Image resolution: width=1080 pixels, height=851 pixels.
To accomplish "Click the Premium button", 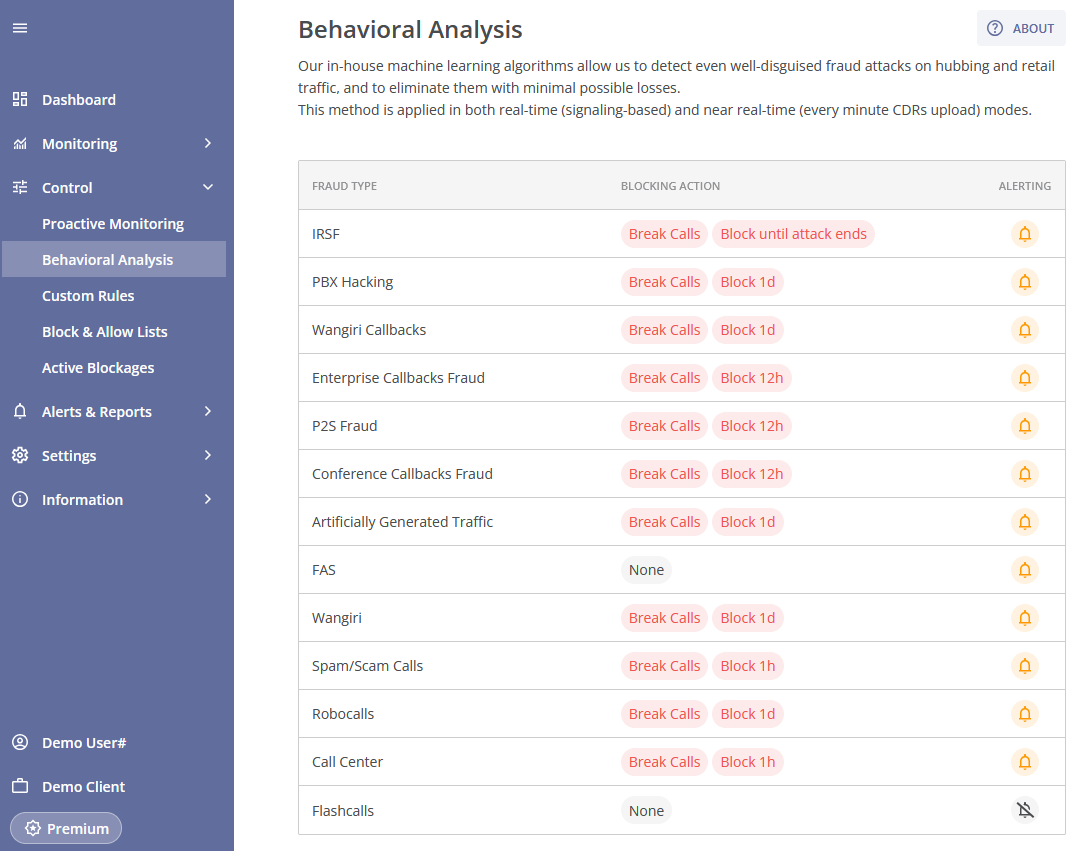I will [x=65, y=828].
